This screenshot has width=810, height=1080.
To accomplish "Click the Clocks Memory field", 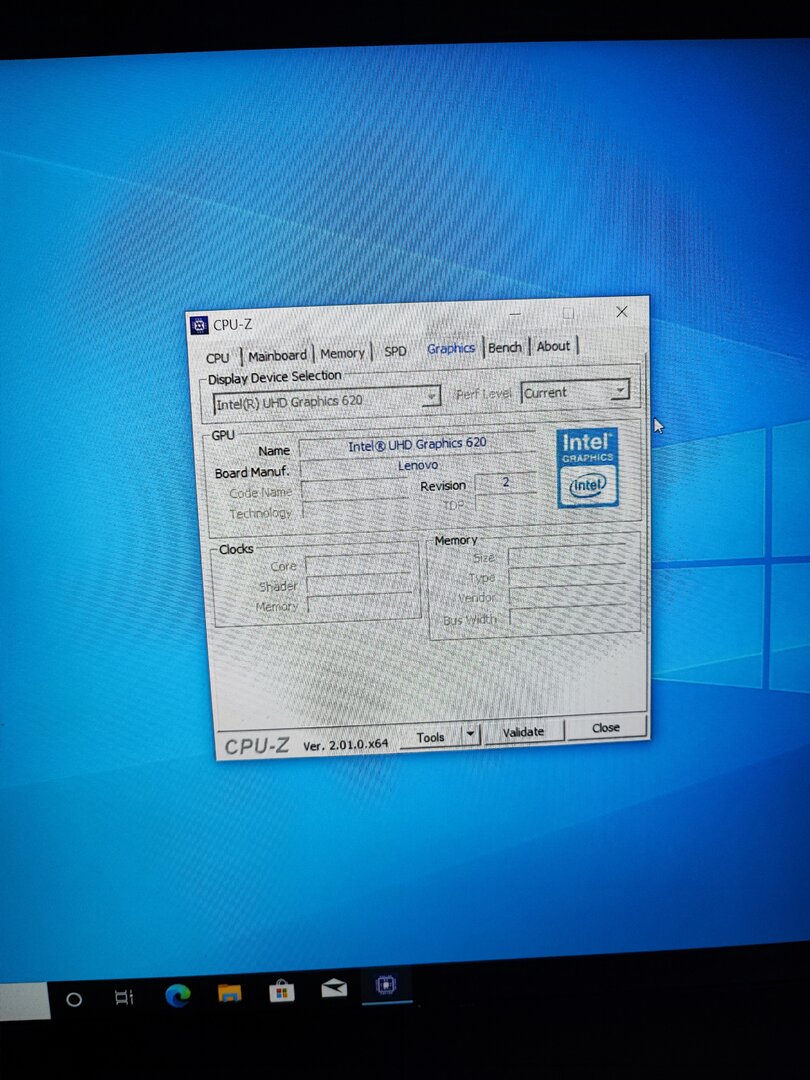I will [360, 604].
